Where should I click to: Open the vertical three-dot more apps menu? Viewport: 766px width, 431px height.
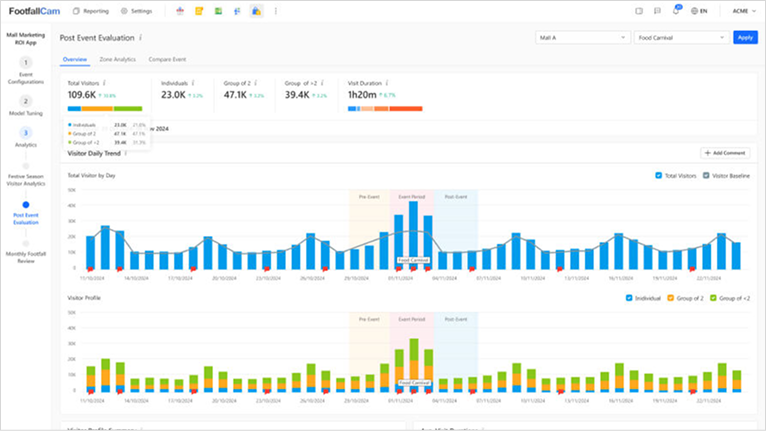coord(276,11)
